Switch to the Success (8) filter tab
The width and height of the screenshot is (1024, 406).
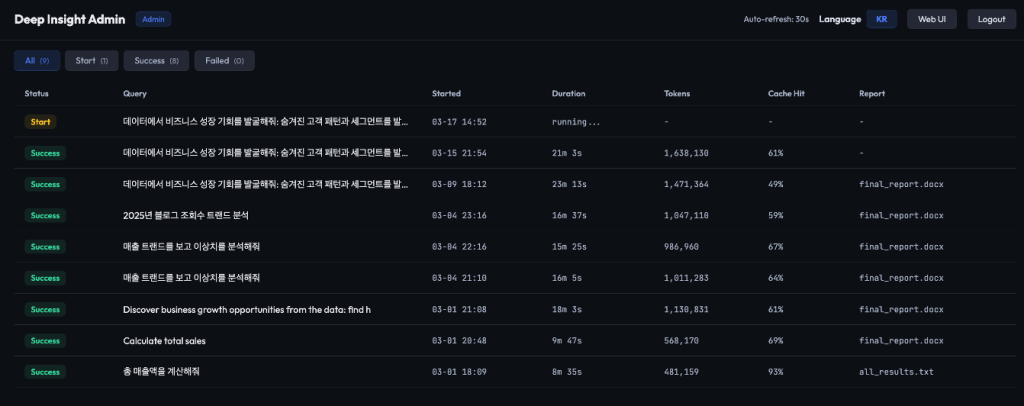(156, 61)
